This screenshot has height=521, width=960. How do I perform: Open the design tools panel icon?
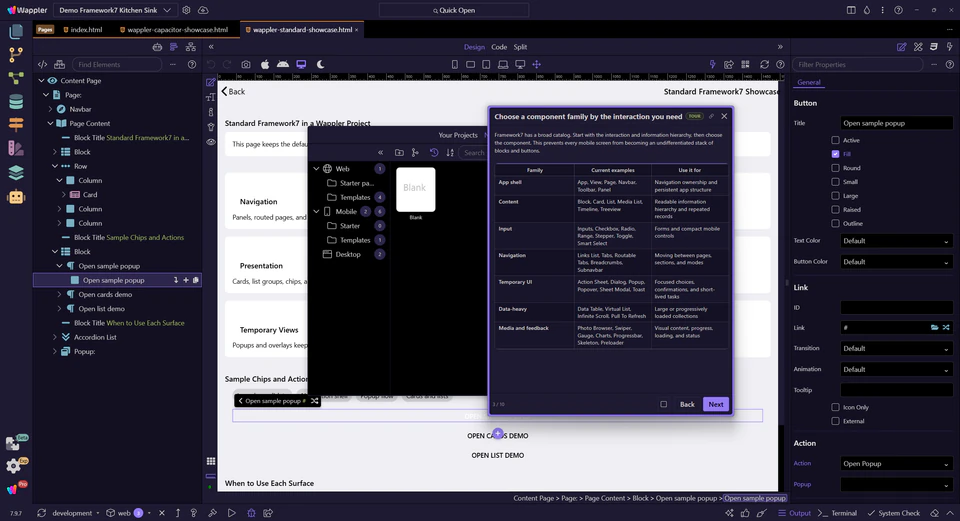click(x=918, y=47)
